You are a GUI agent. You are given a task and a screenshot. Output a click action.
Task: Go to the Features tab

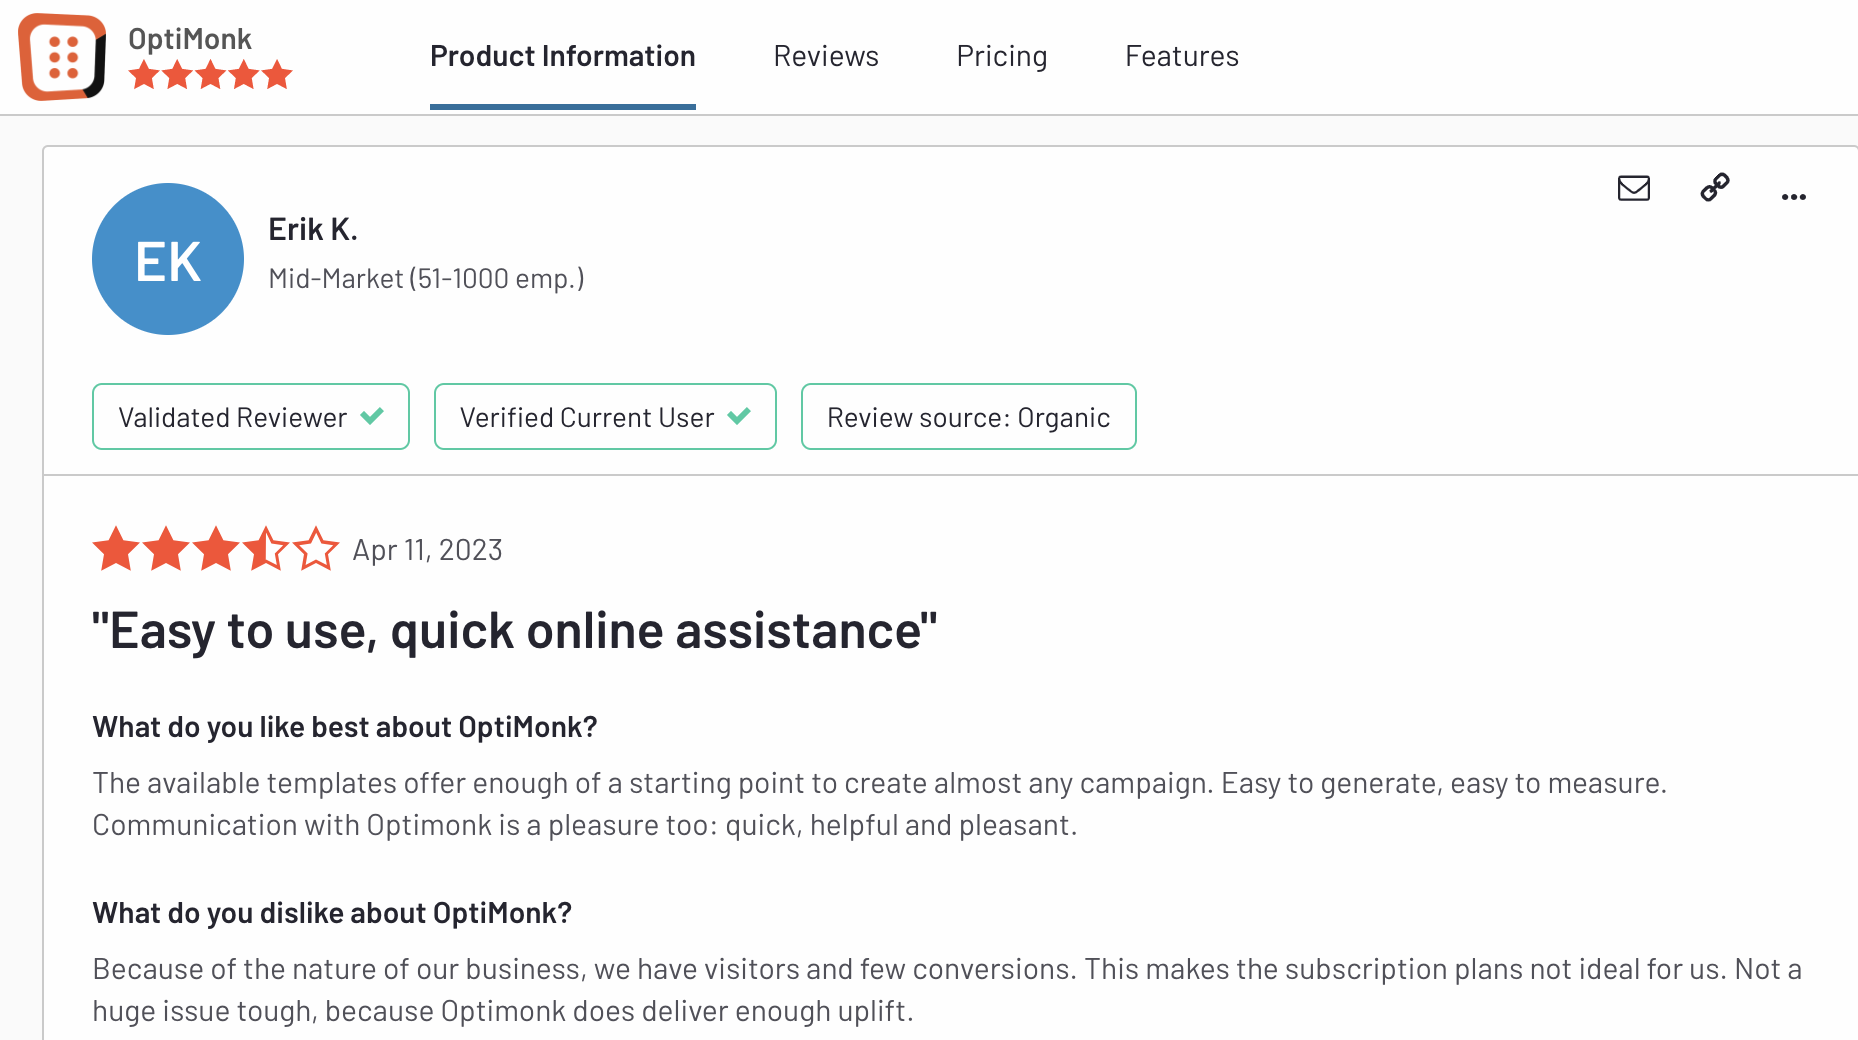1182,56
